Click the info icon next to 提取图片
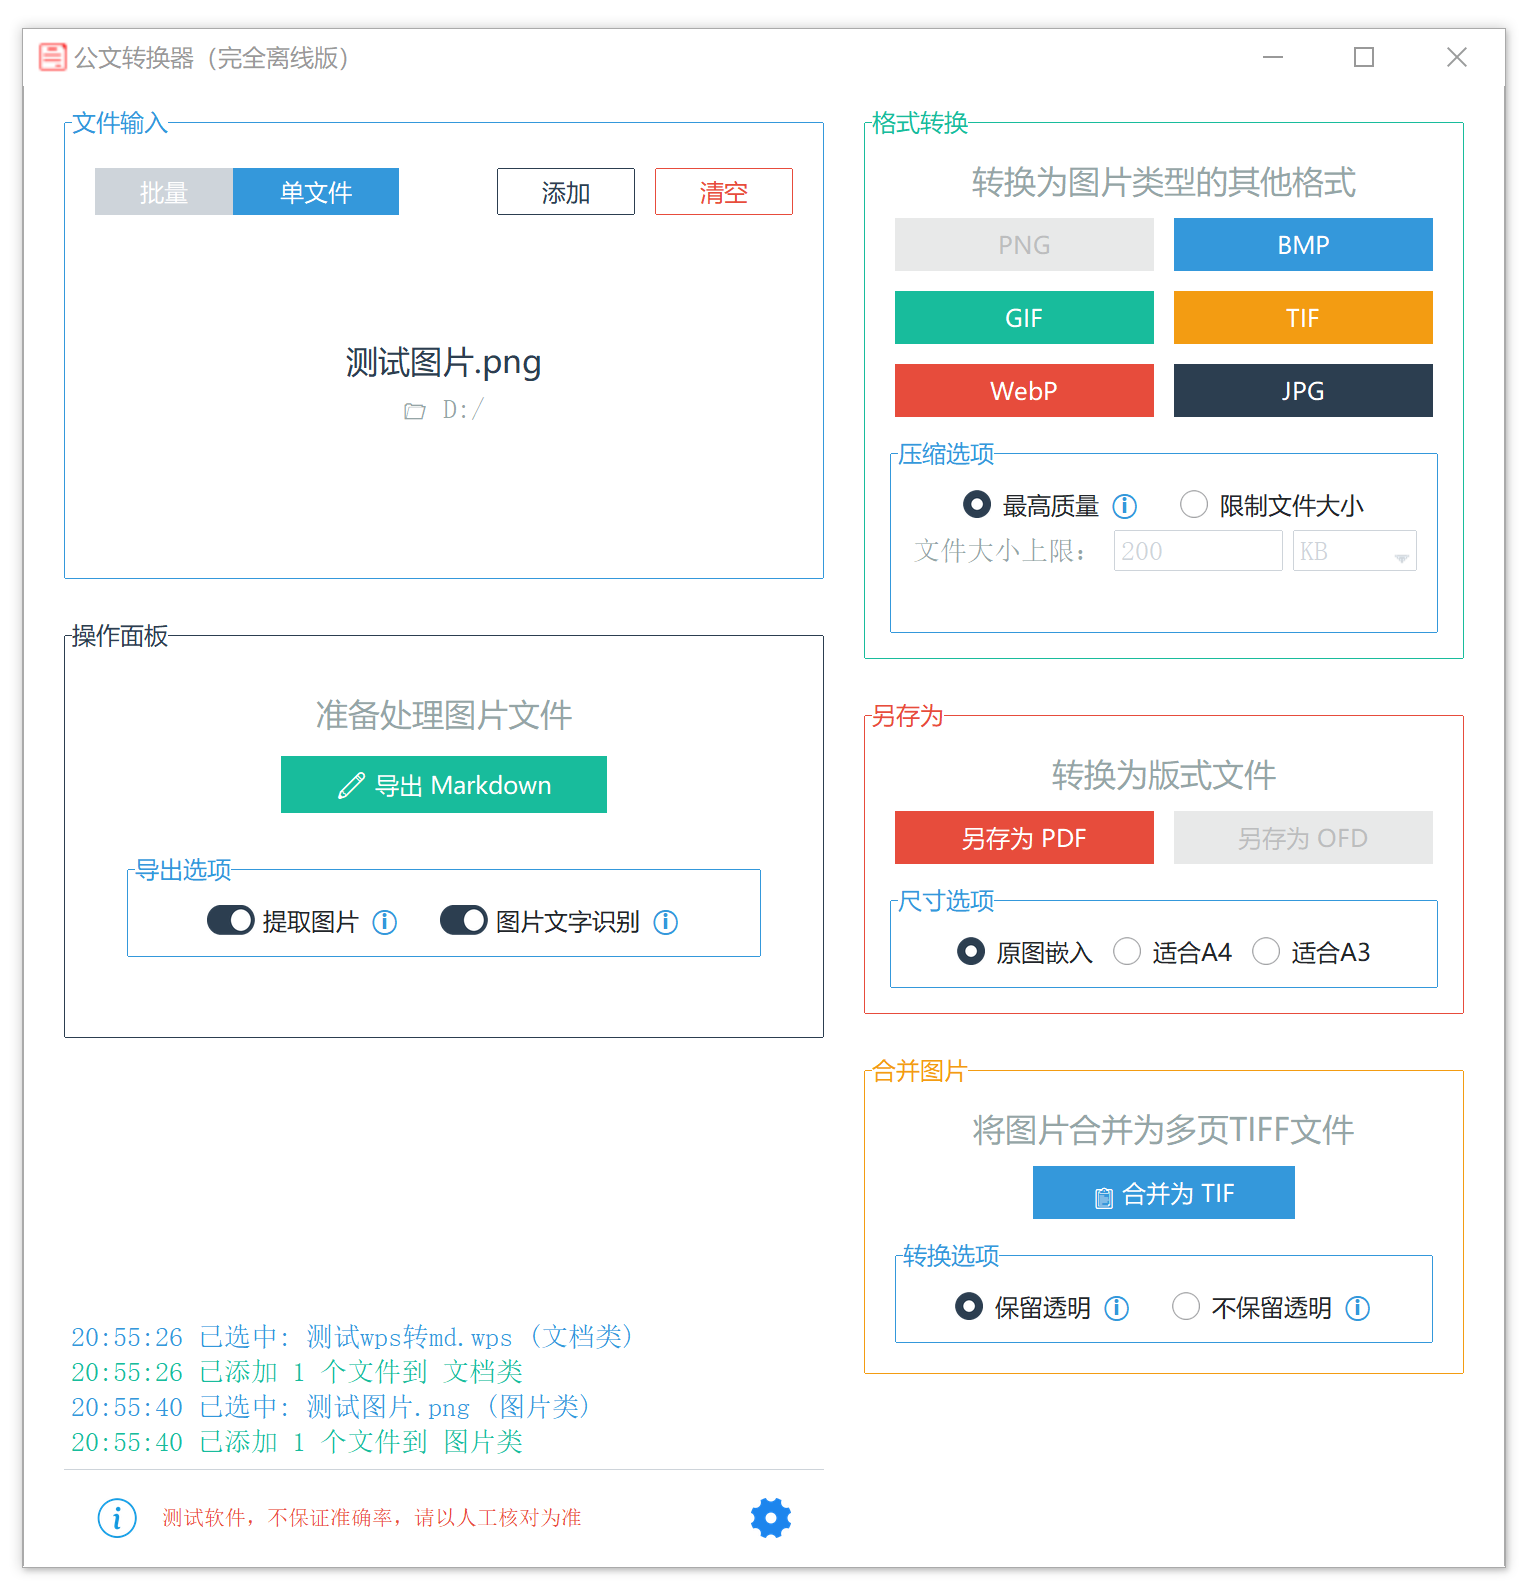 tap(384, 922)
